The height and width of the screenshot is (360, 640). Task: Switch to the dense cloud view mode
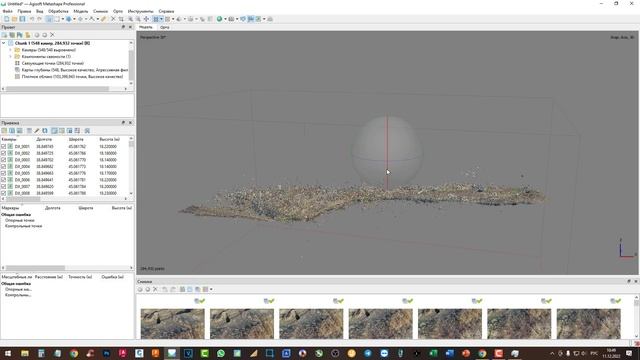(167, 19)
